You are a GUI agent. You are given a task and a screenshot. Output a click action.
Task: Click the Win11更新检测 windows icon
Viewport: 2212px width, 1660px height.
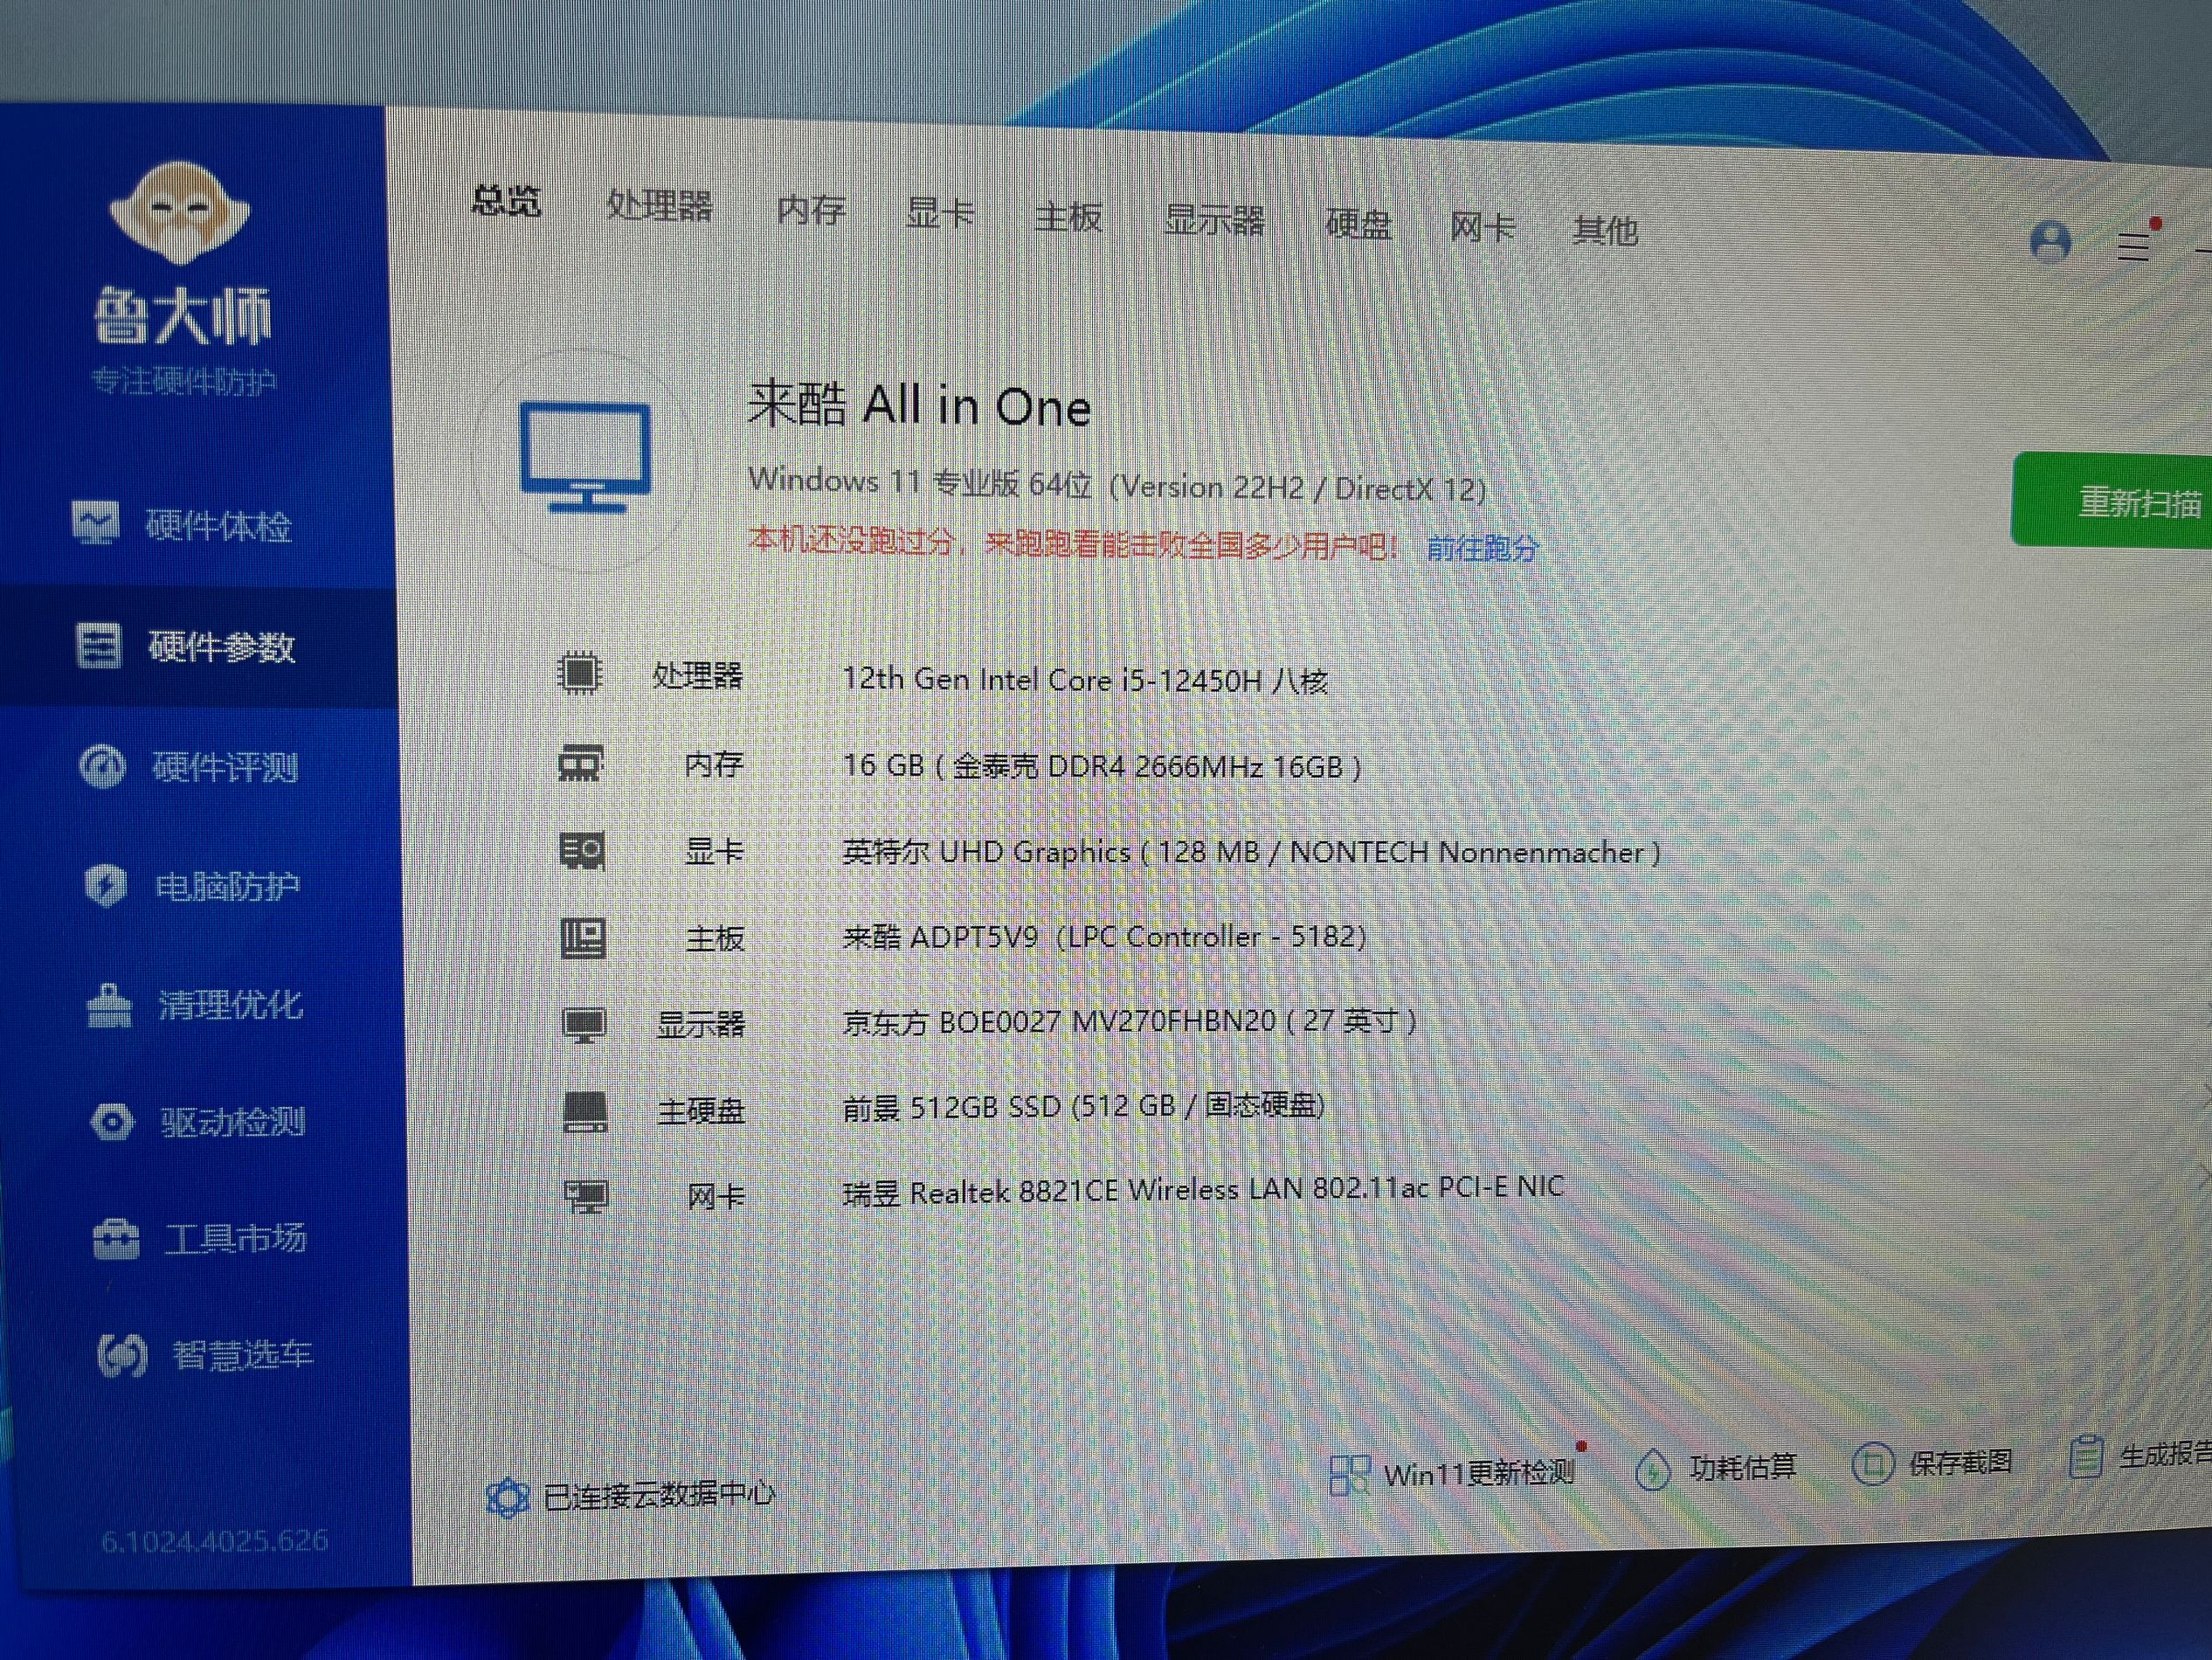point(1349,1475)
